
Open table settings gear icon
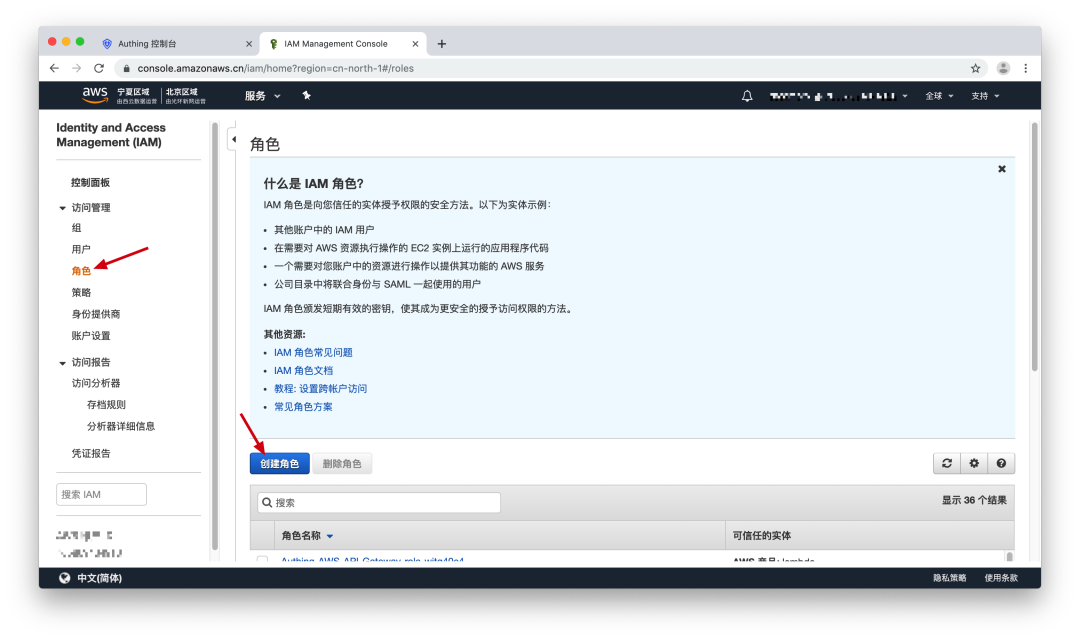pos(974,464)
